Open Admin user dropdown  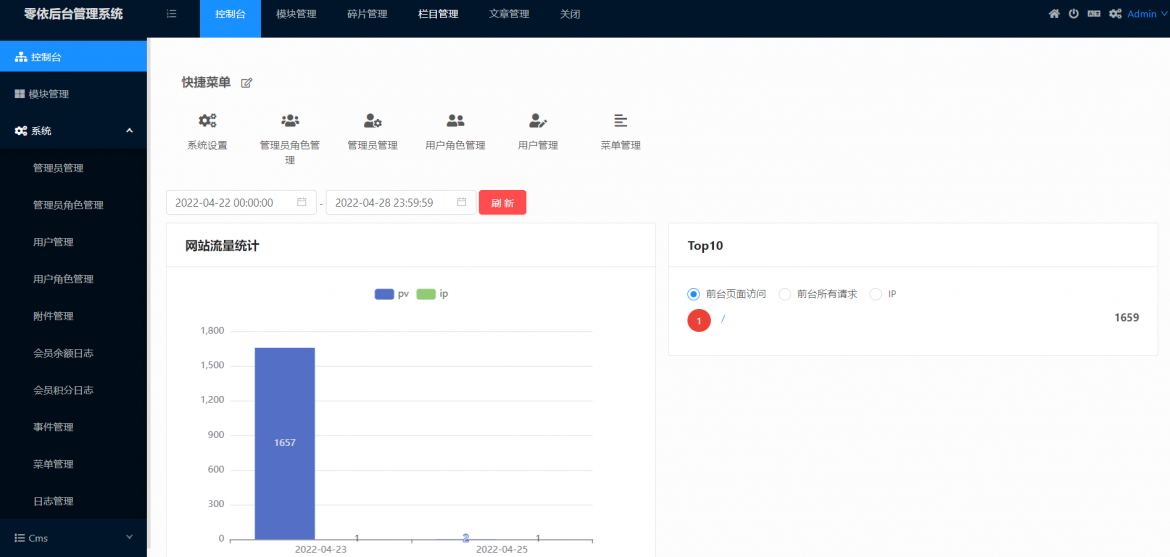1147,13
